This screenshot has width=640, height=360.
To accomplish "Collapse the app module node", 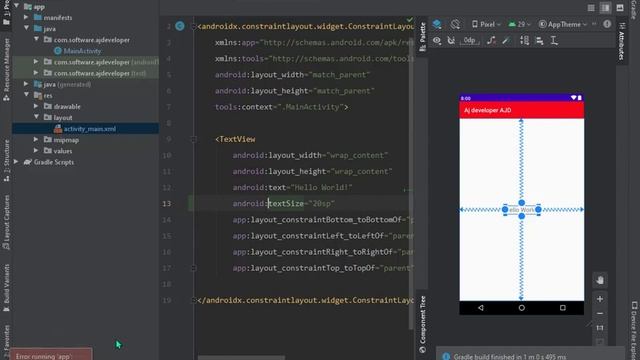I will coord(16,6).
